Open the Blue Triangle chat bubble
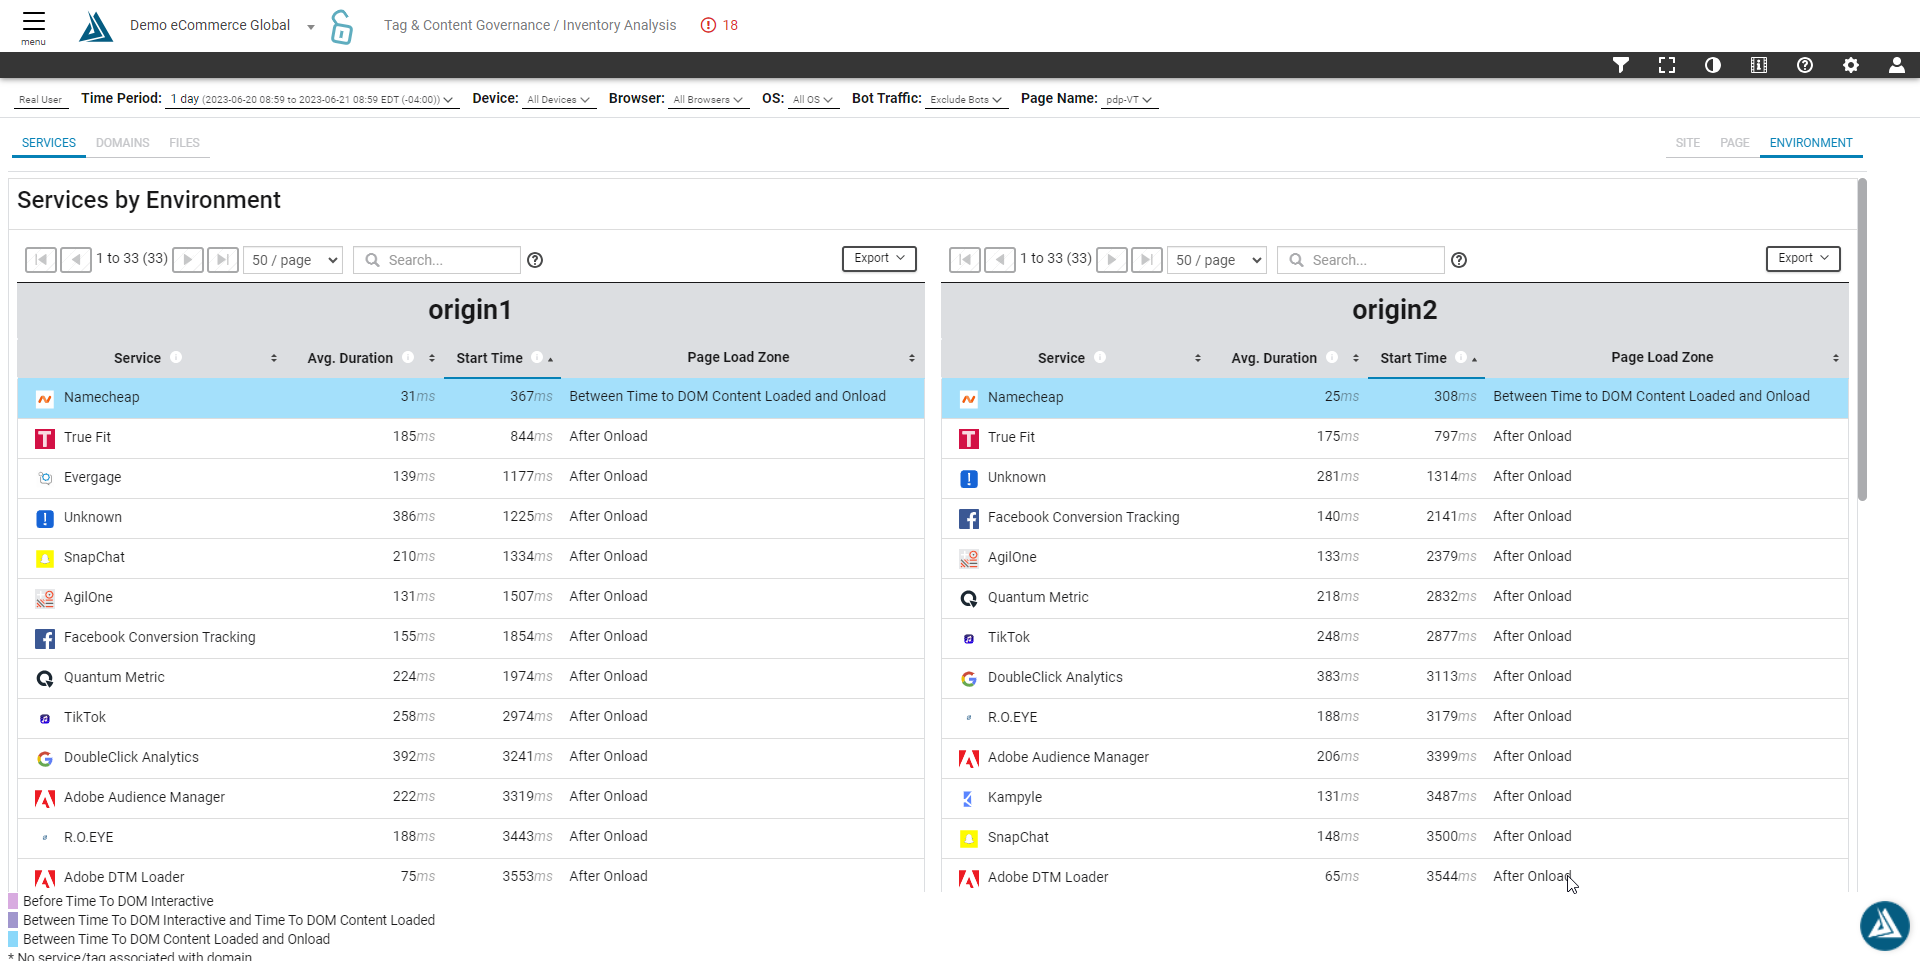The image size is (1920, 961). coord(1885,925)
